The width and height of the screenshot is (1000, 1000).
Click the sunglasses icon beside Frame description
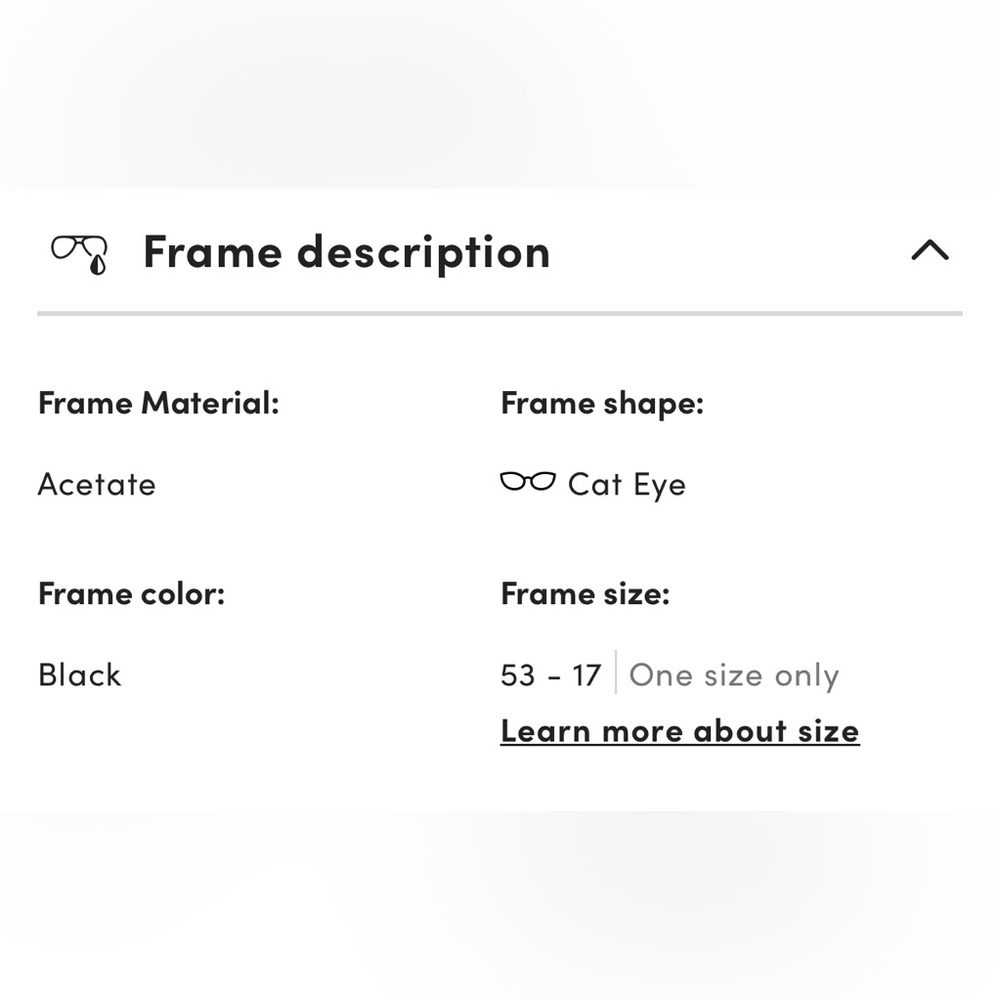[x=80, y=254]
